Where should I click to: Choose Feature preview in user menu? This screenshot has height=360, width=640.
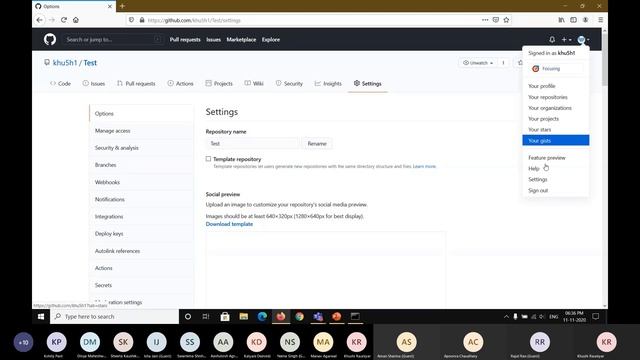556,158
